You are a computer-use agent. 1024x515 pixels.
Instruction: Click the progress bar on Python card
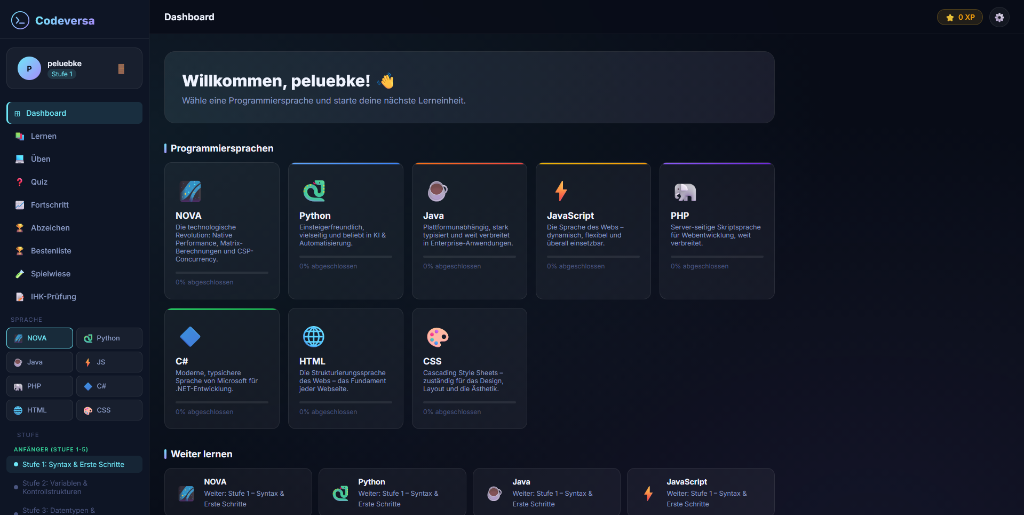345,257
